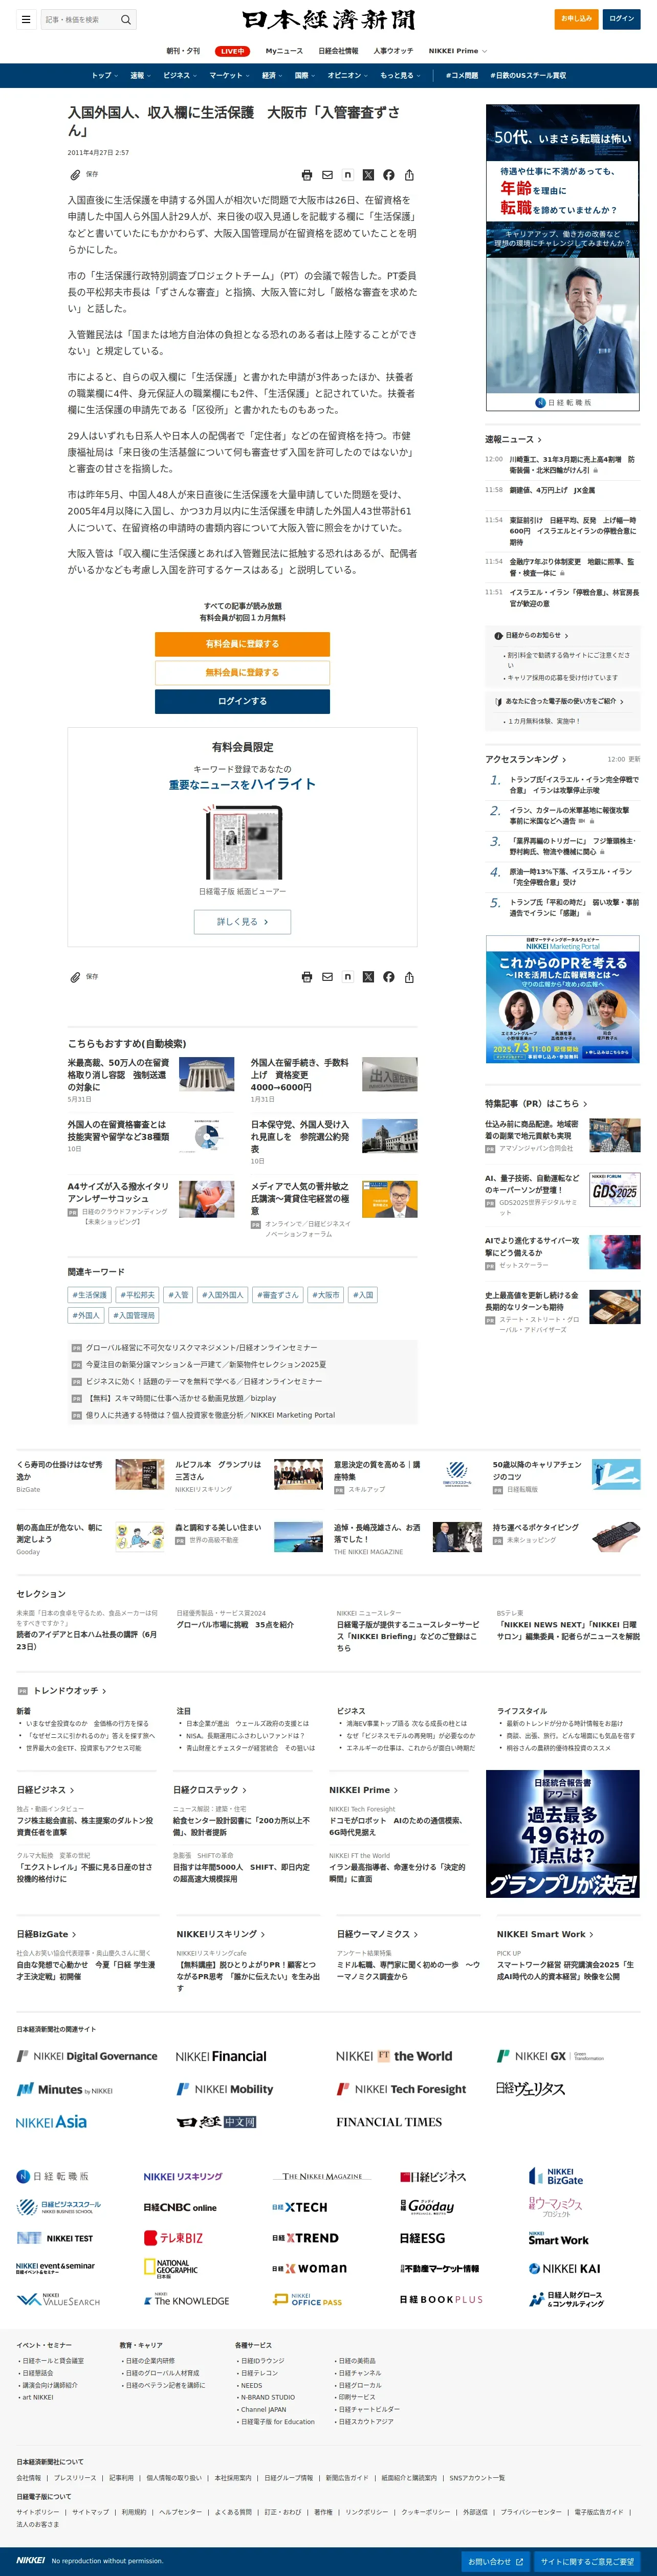Screen dimensions: 657x2576
Task: Click the email icon below the article
Action: click(x=327, y=977)
